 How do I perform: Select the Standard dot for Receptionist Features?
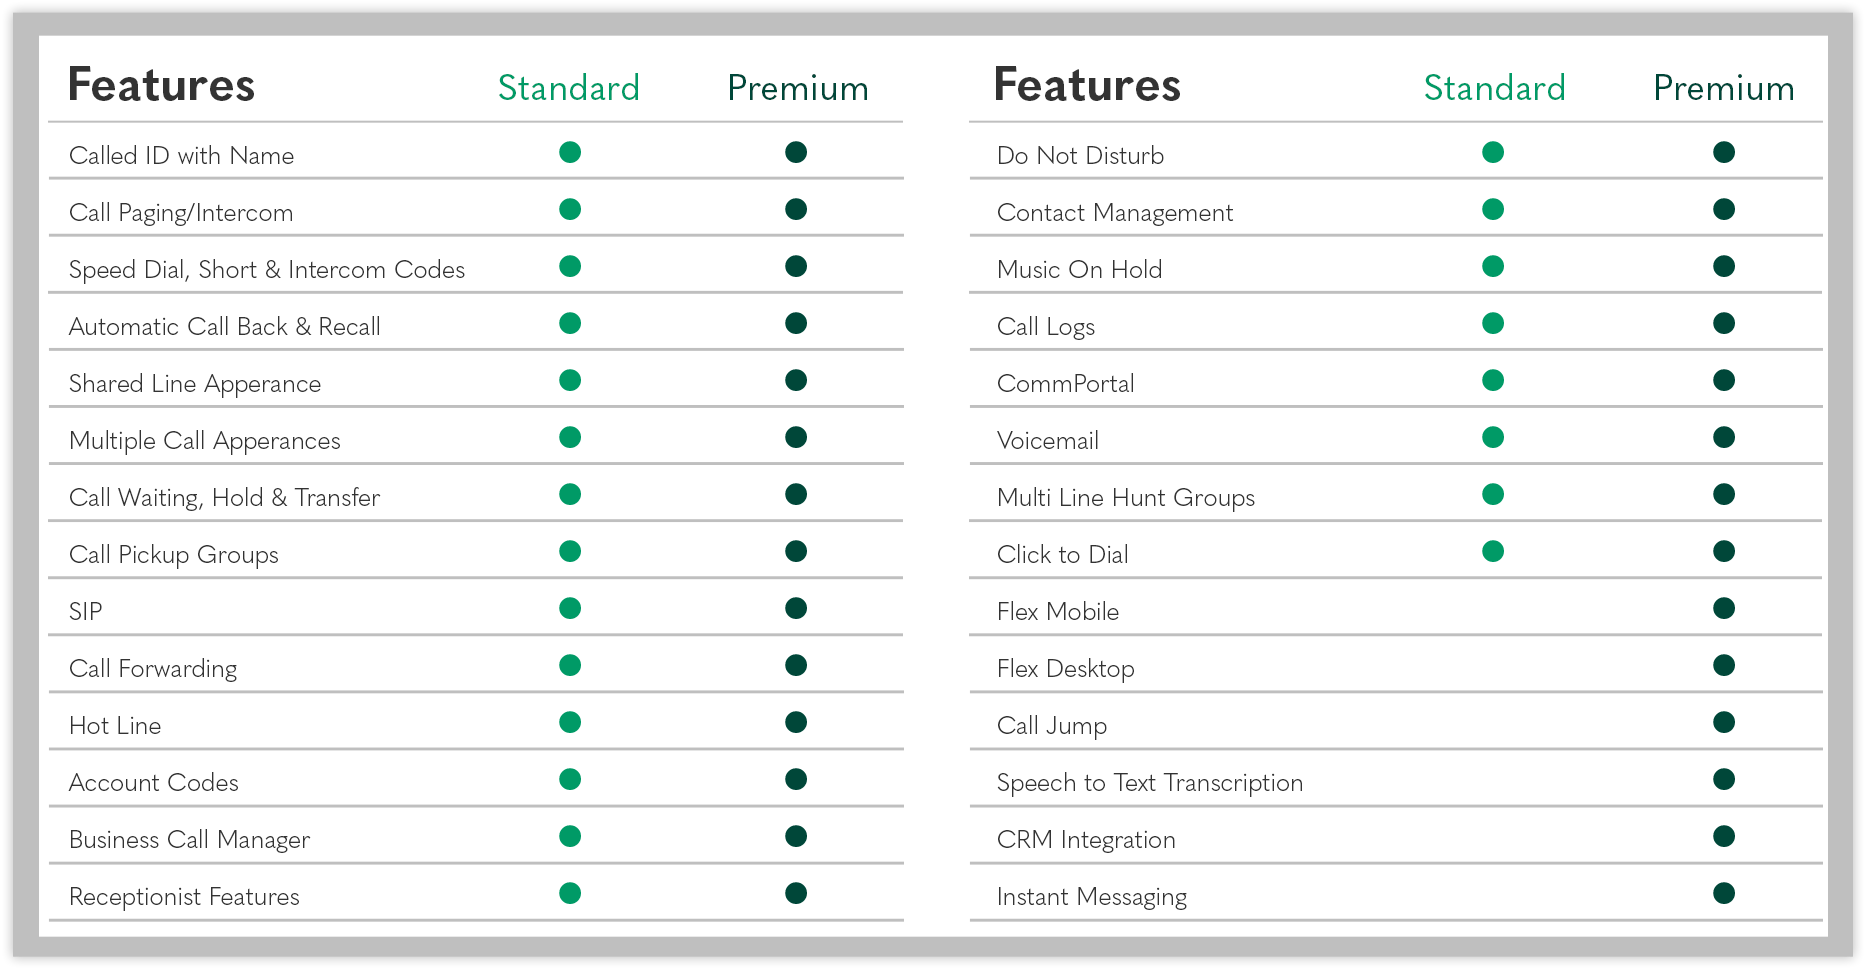pos(570,893)
